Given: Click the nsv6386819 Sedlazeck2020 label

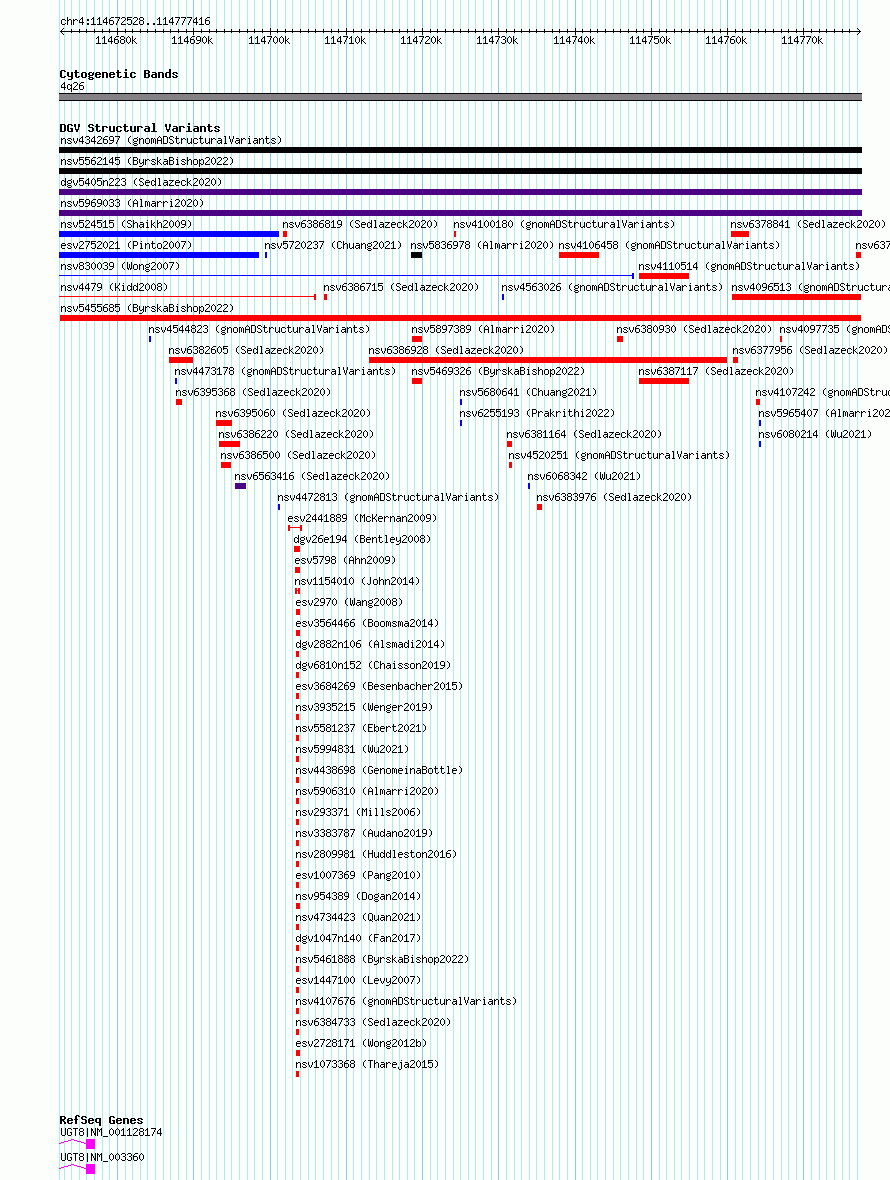Looking at the screenshot, I should 360,224.
